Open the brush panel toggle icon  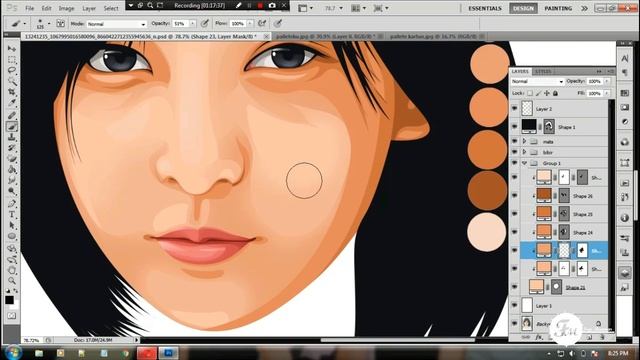point(60,24)
